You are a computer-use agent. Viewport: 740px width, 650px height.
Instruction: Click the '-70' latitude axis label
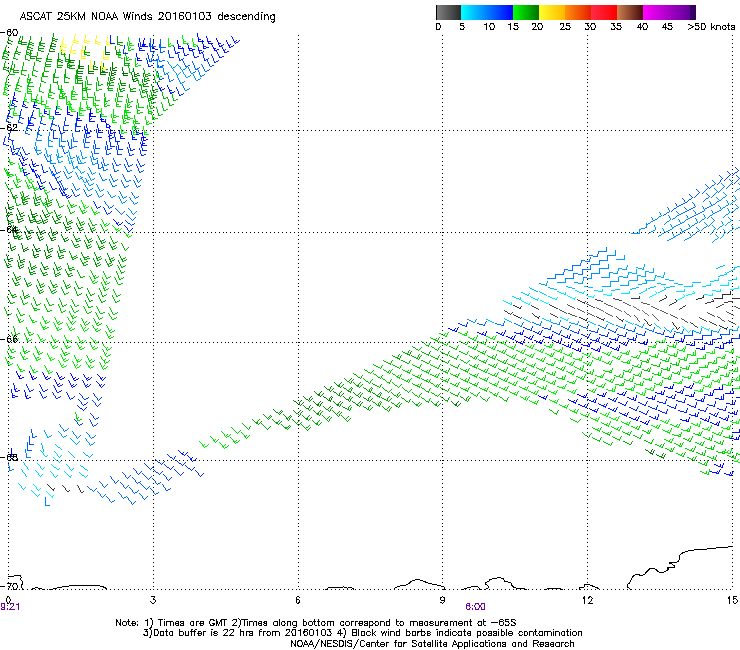coord(9,586)
